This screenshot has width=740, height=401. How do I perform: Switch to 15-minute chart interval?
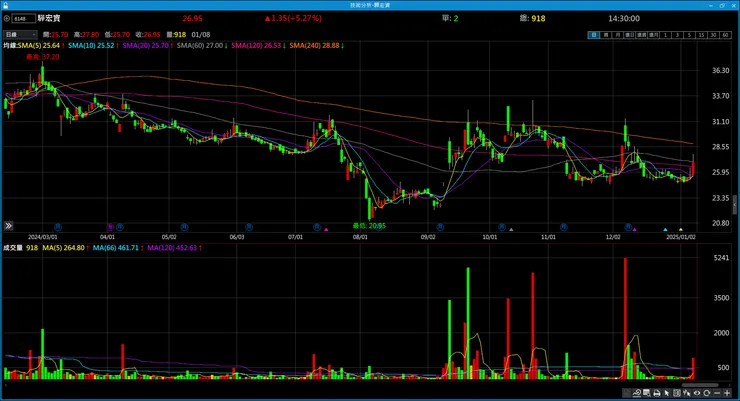[x=701, y=35]
